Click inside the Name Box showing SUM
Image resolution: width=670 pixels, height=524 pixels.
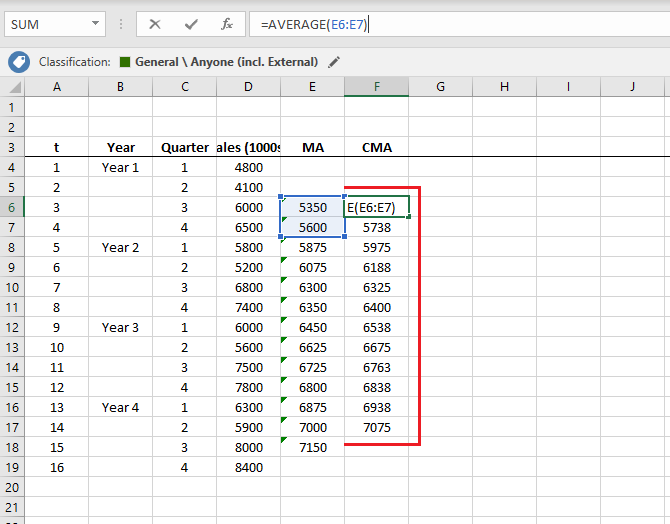point(45,24)
